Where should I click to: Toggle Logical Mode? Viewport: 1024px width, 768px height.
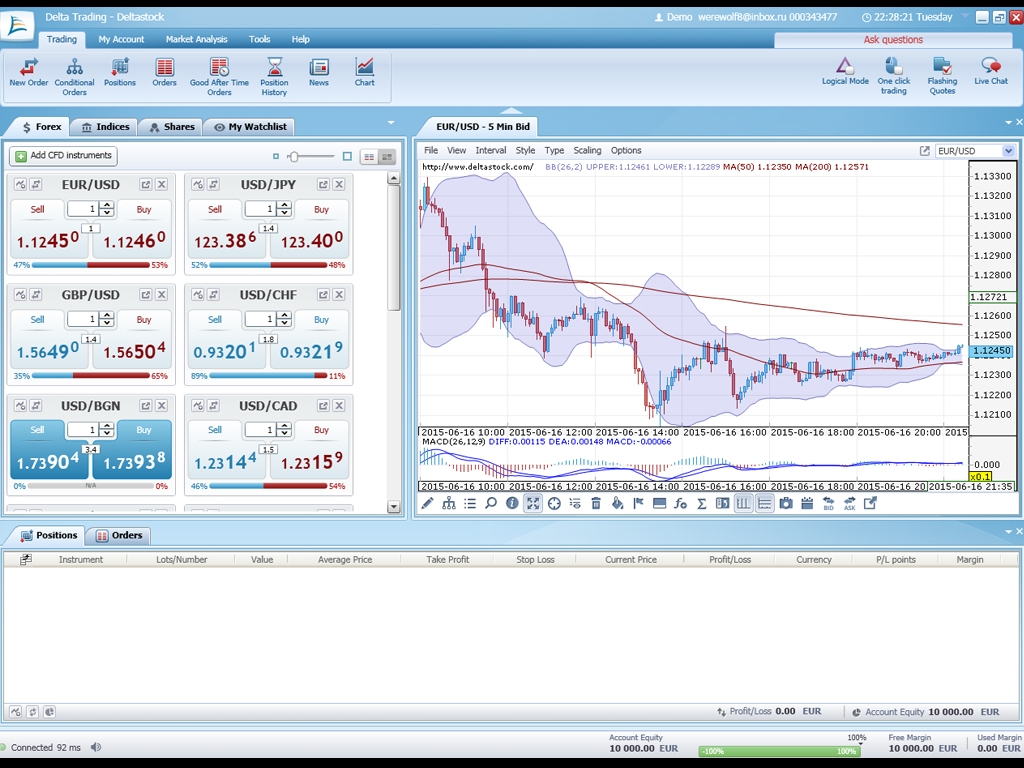[845, 70]
